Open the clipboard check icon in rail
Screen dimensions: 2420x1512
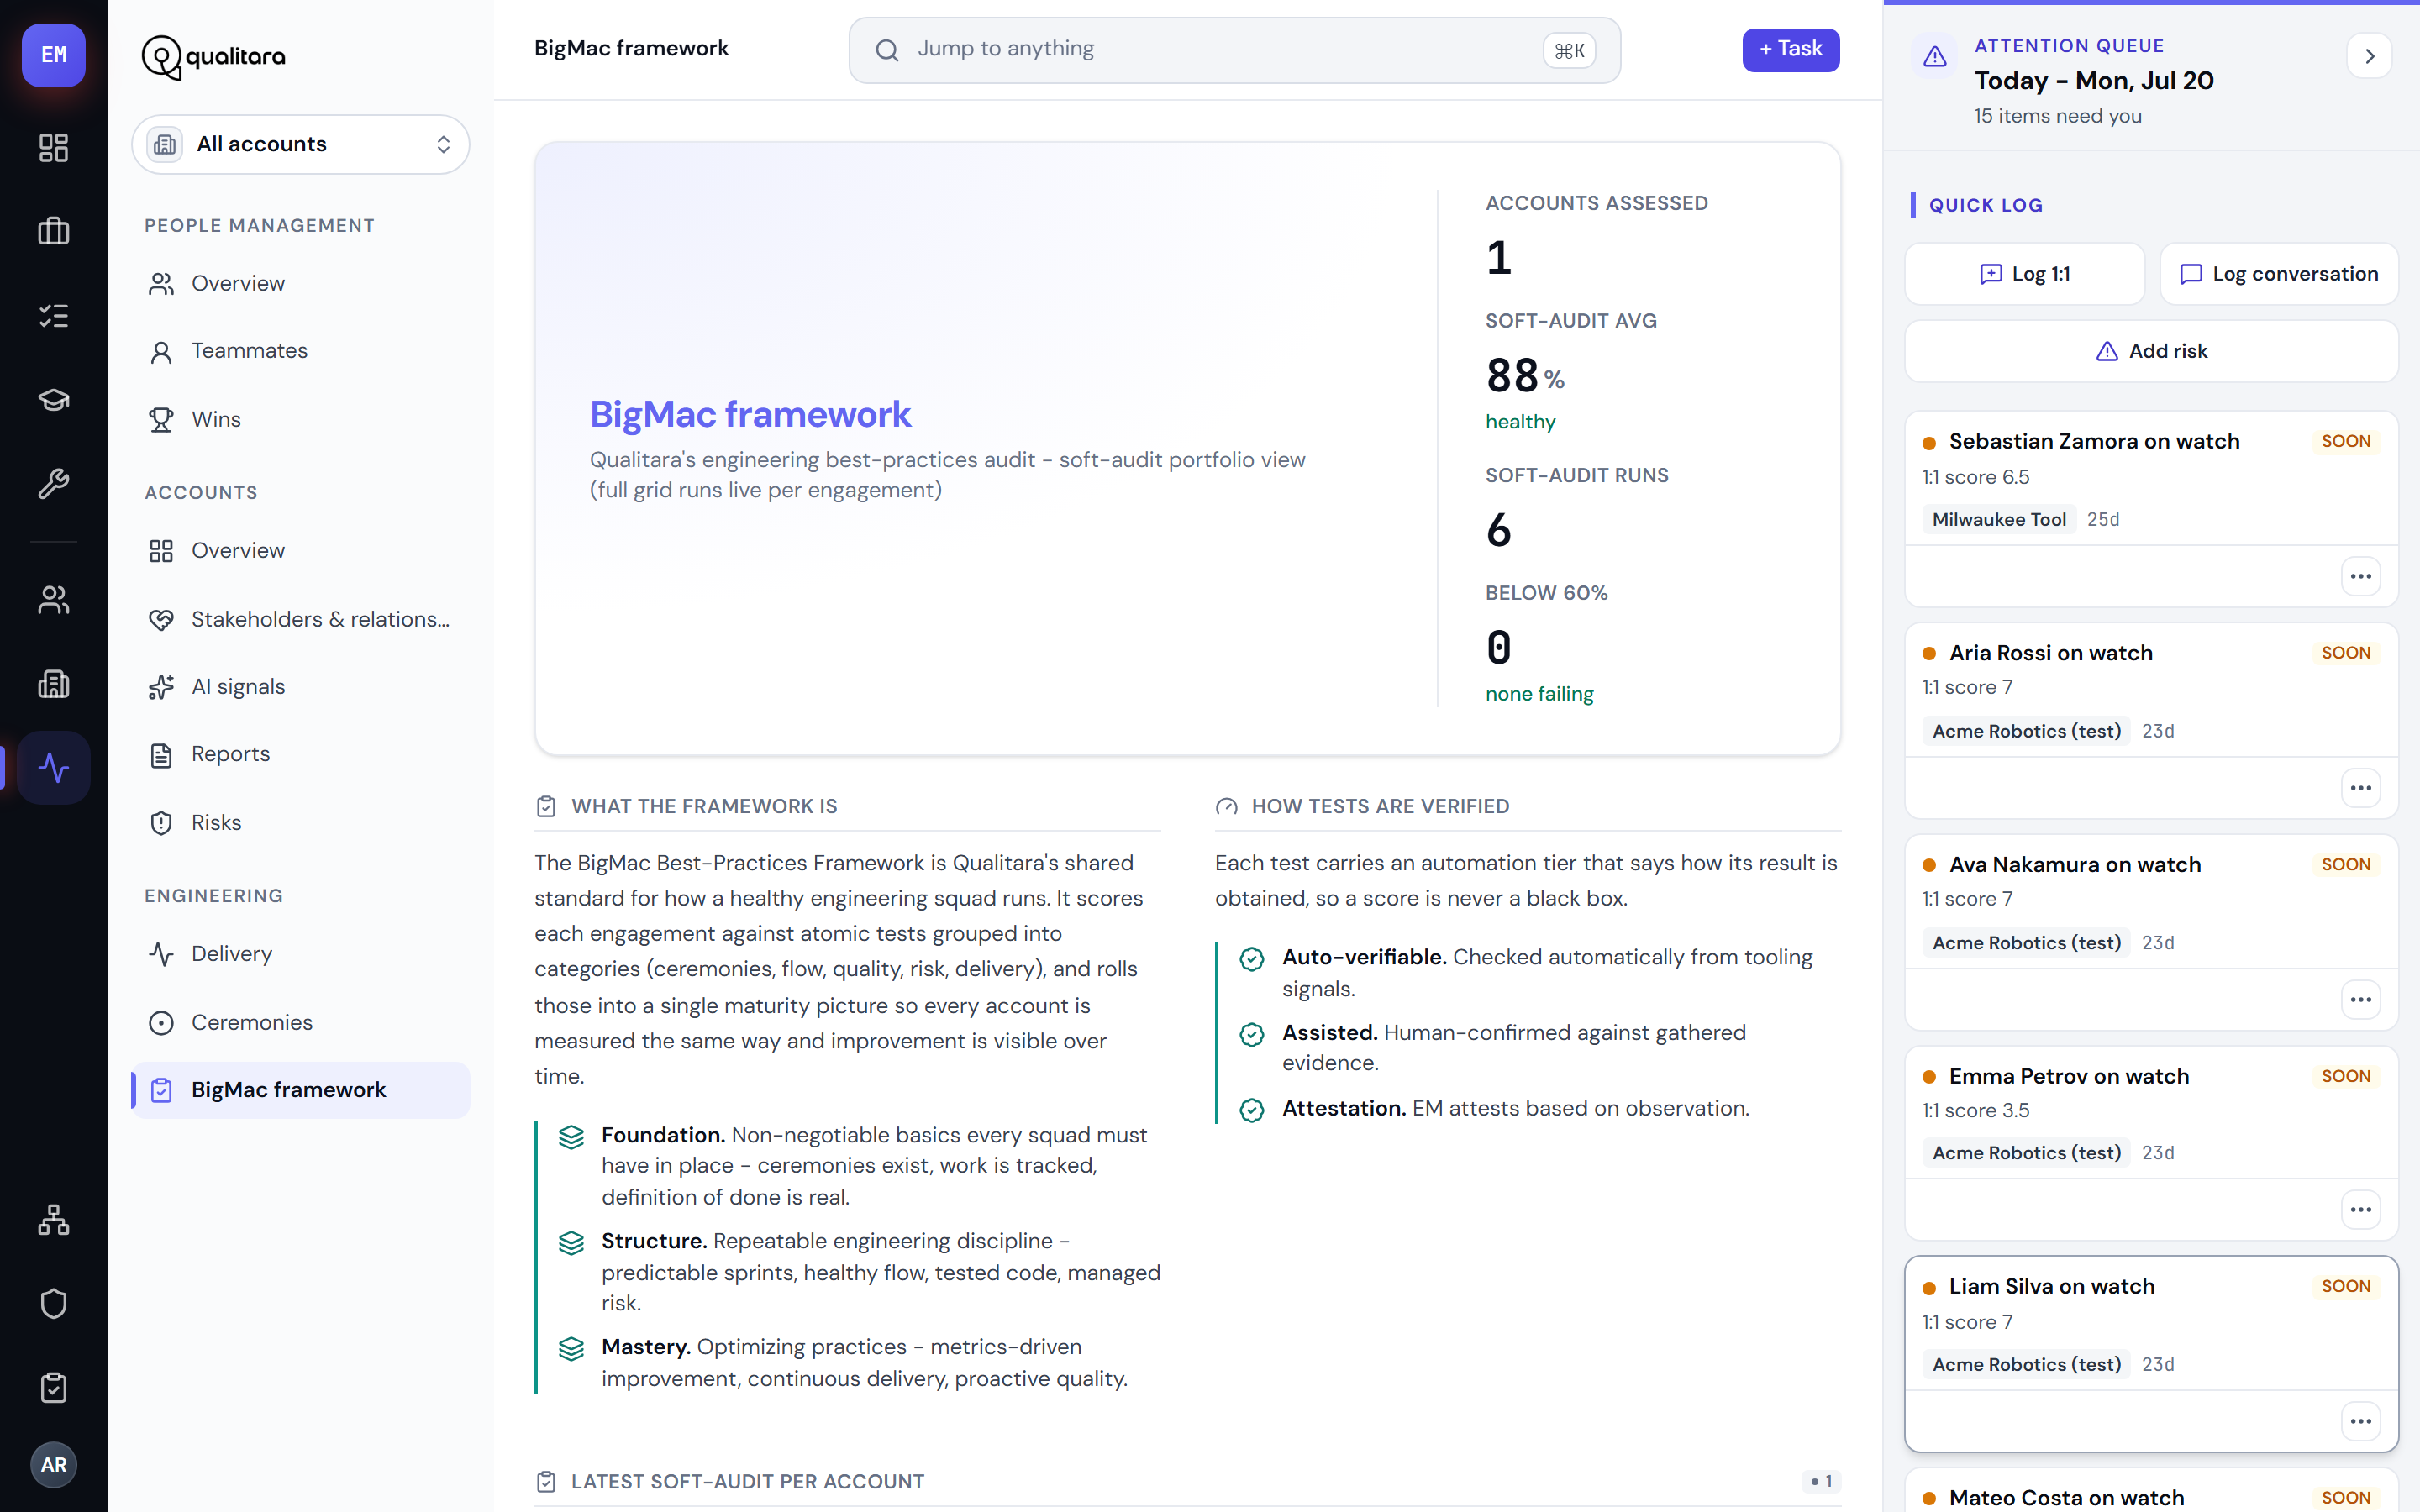[x=54, y=1388]
